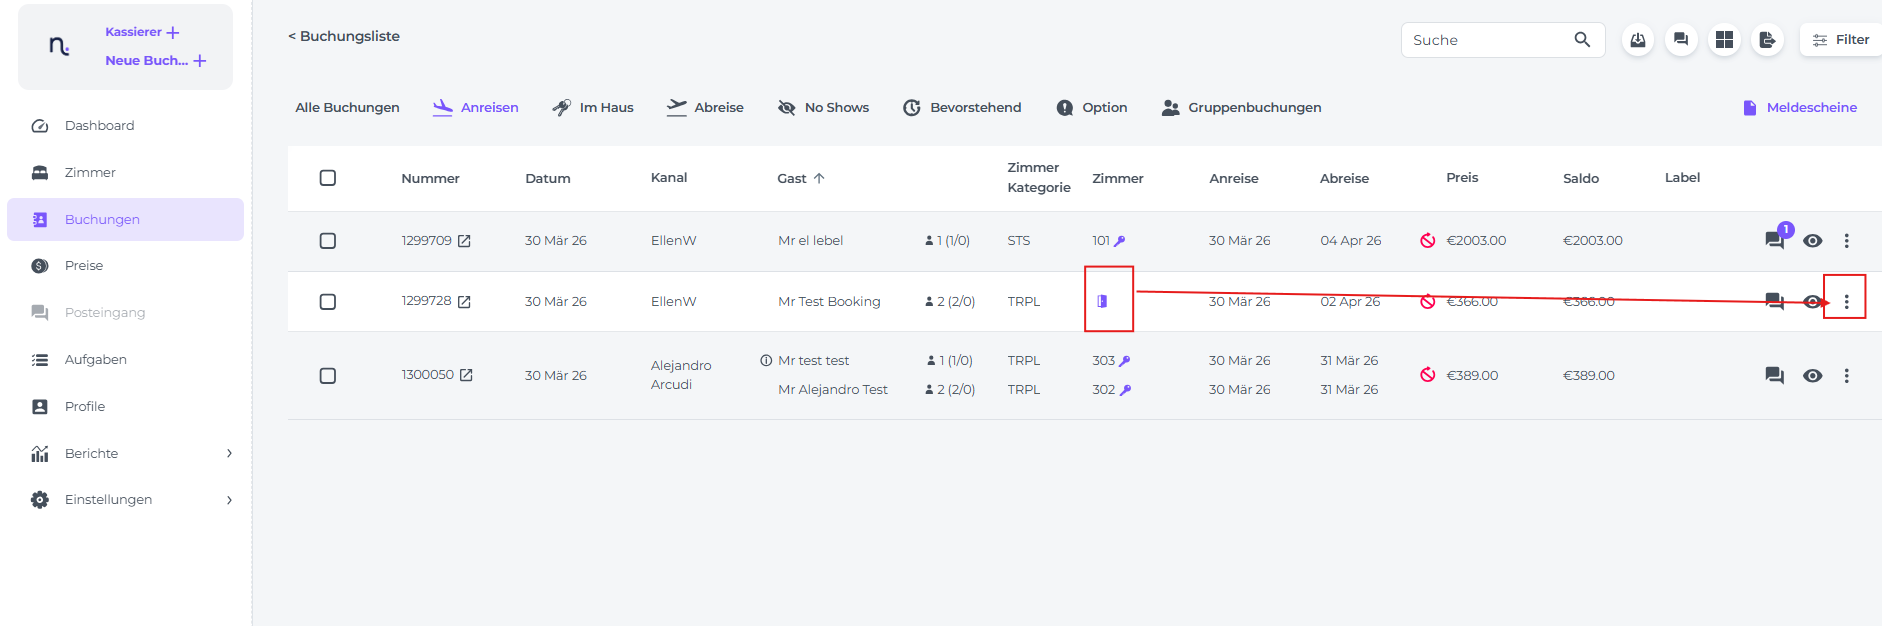Screen dimensions: 1882x626
Task: View booking 1300050 with the eye icon
Action: tap(1812, 376)
